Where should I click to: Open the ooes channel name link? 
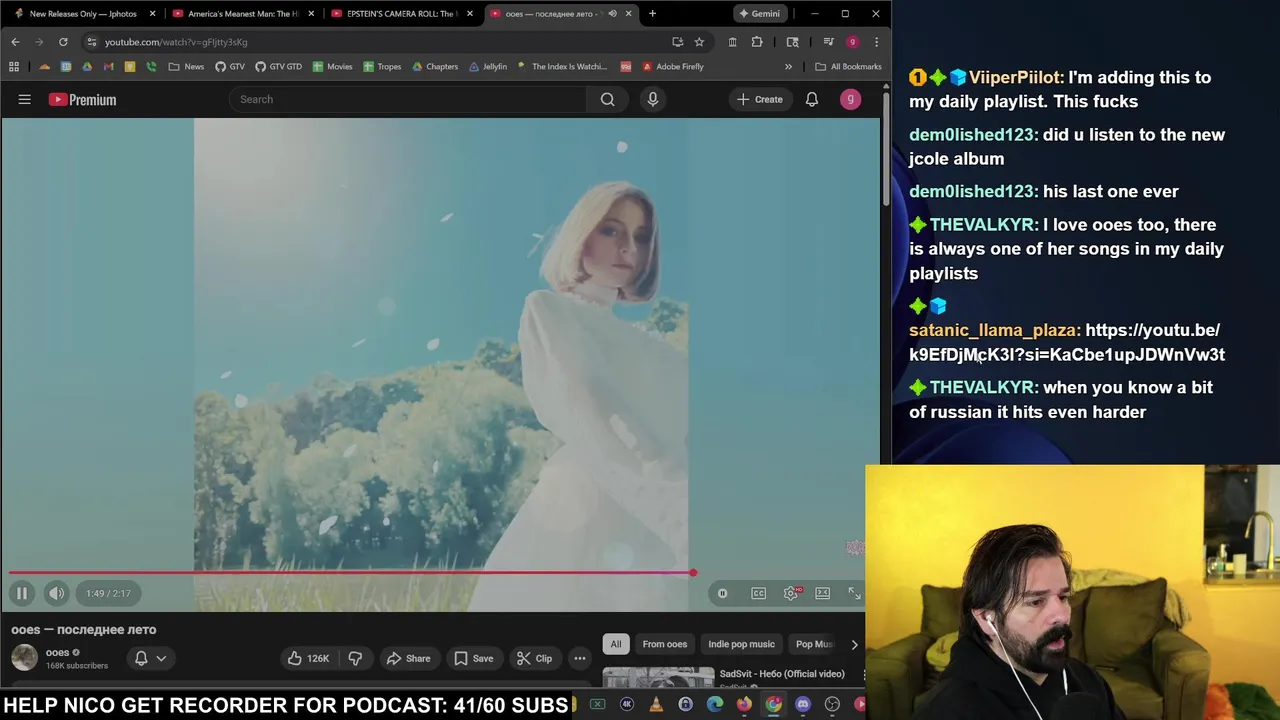[x=57, y=652]
